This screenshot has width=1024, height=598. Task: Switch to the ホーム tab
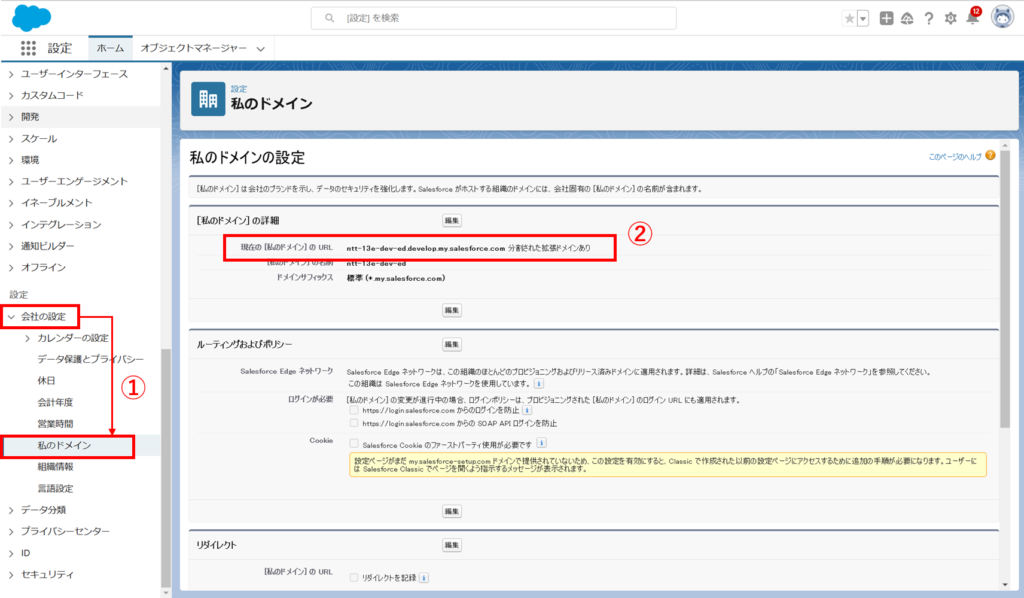click(x=110, y=48)
